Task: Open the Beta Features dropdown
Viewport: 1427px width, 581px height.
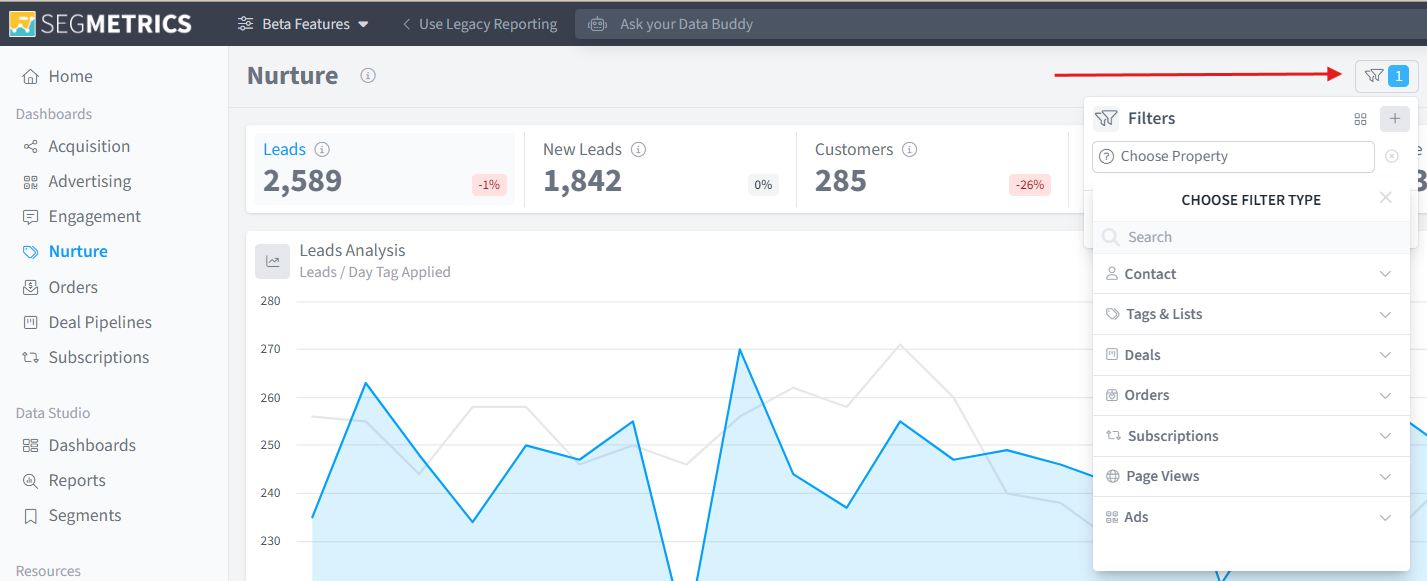Action: (x=303, y=24)
